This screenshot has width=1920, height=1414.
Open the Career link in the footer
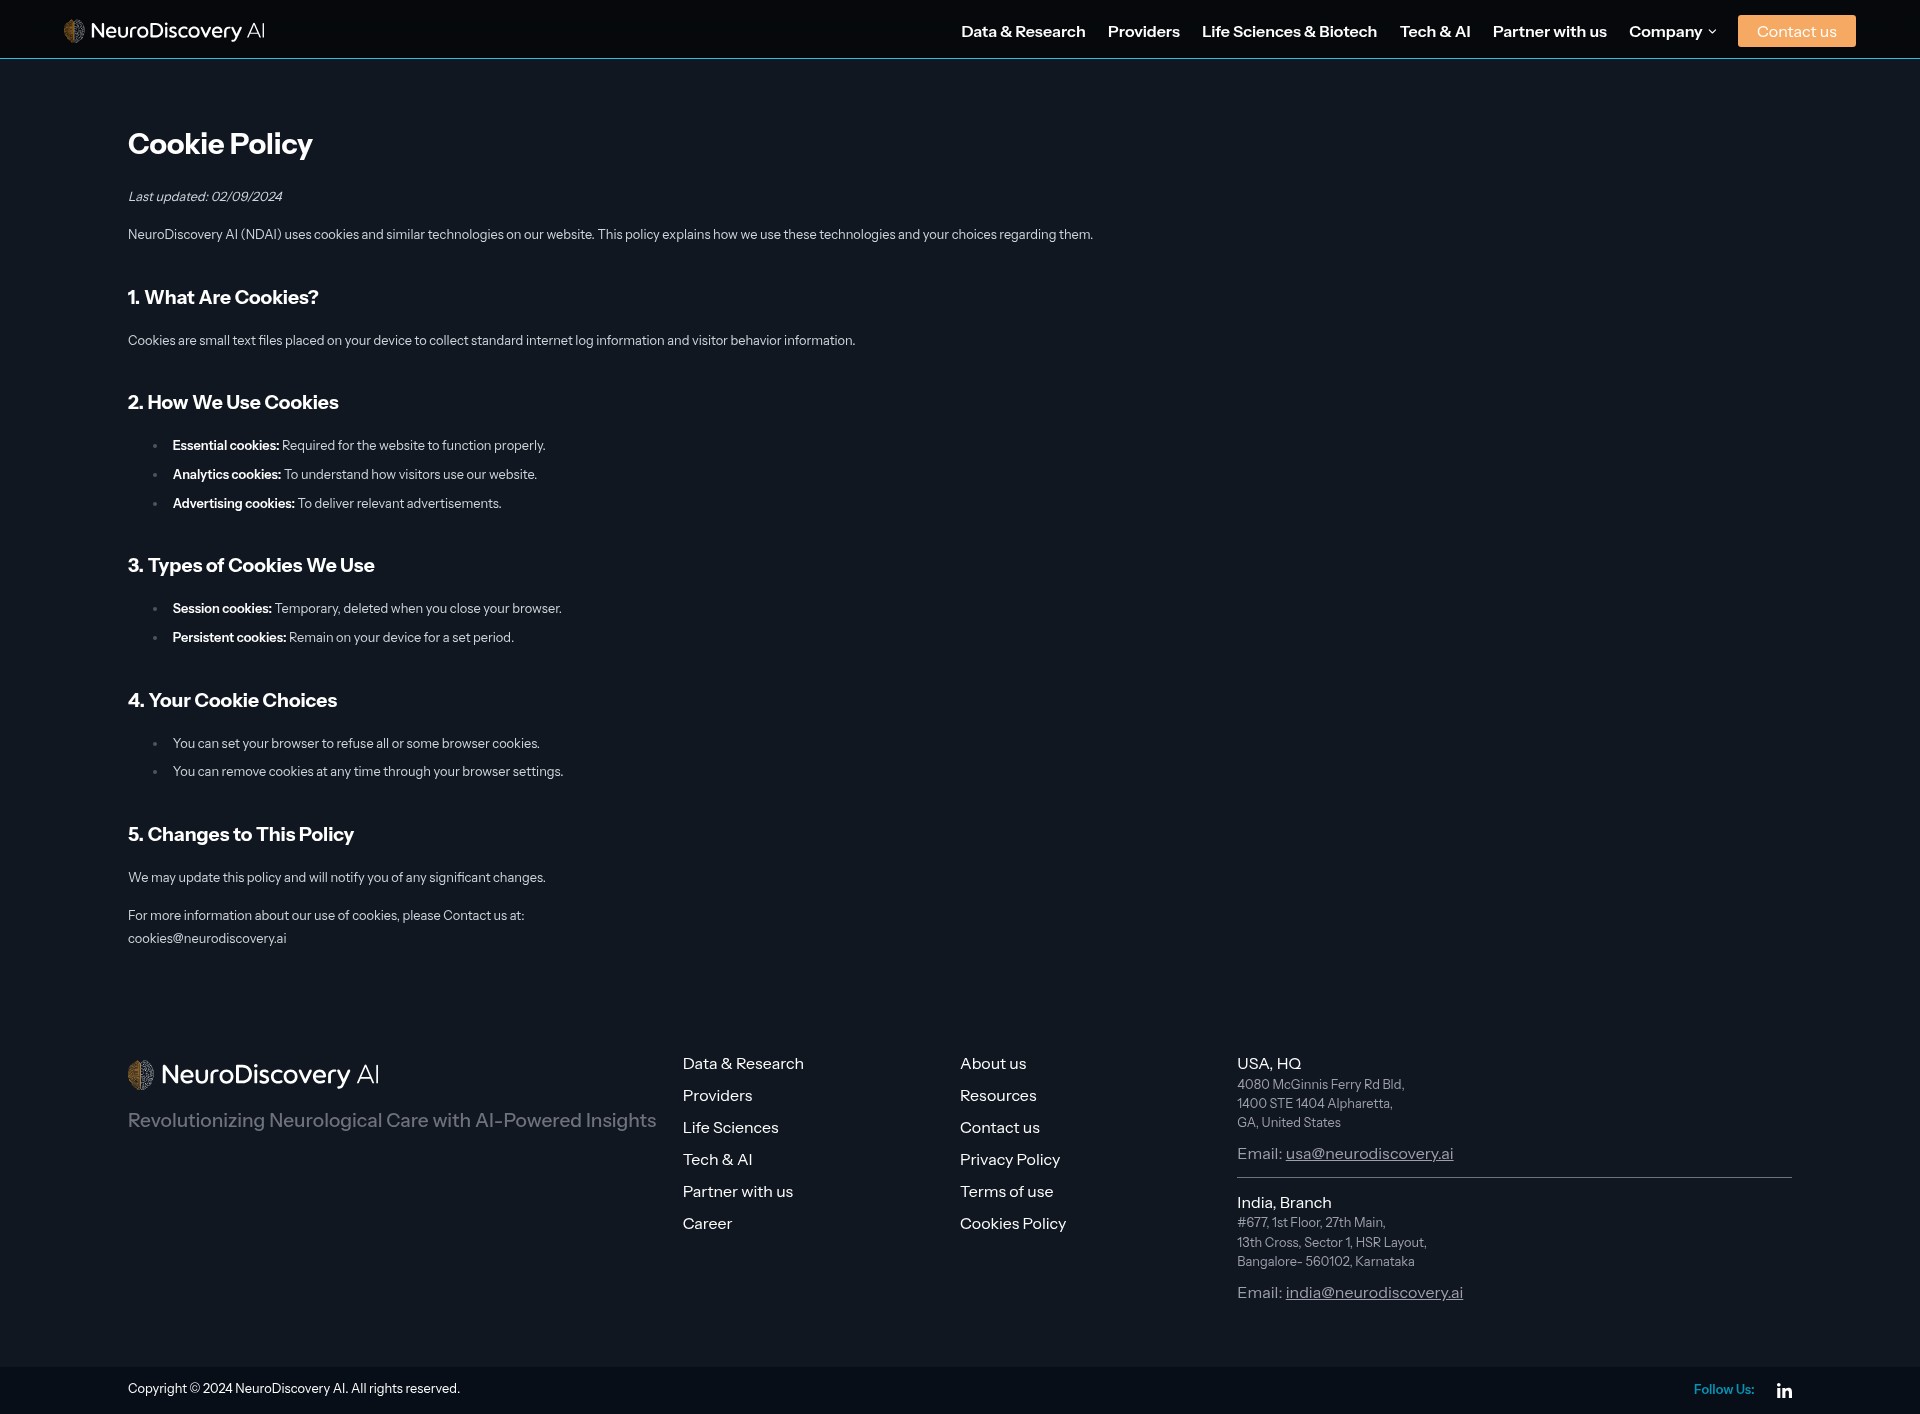pyautogui.click(x=707, y=1224)
